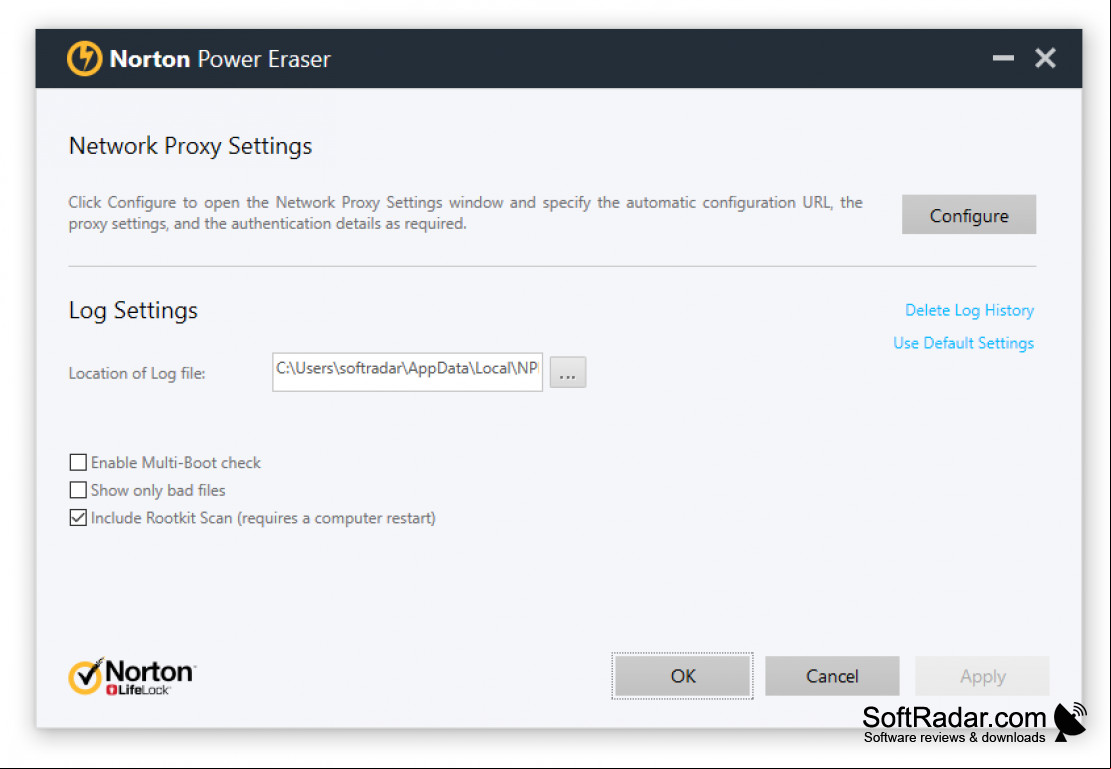Click the log file location path field
The height and width of the screenshot is (769, 1111).
[407, 372]
